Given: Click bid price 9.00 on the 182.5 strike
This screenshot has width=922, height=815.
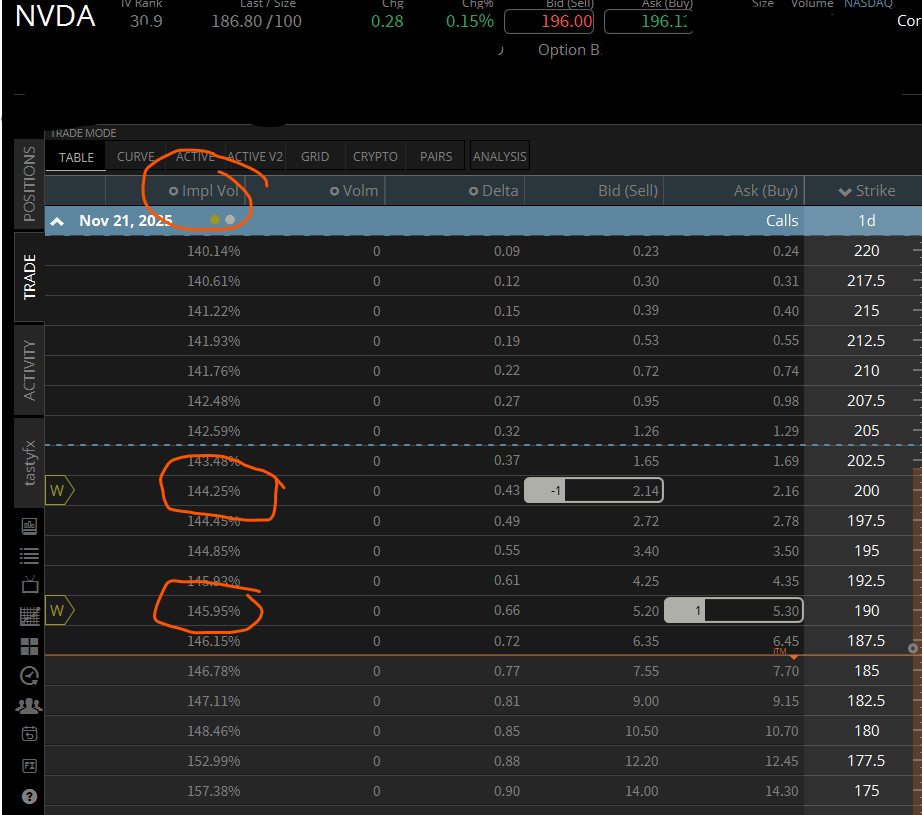Looking at the screenshot, I should [646, 701].
